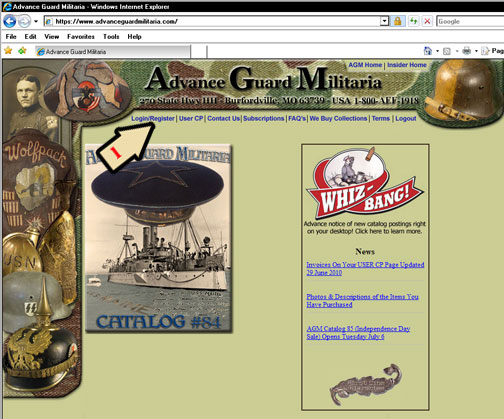Go back with the browser Back arrow
The width and height of the screenshot is (504, 419).
tap(10, 22)
